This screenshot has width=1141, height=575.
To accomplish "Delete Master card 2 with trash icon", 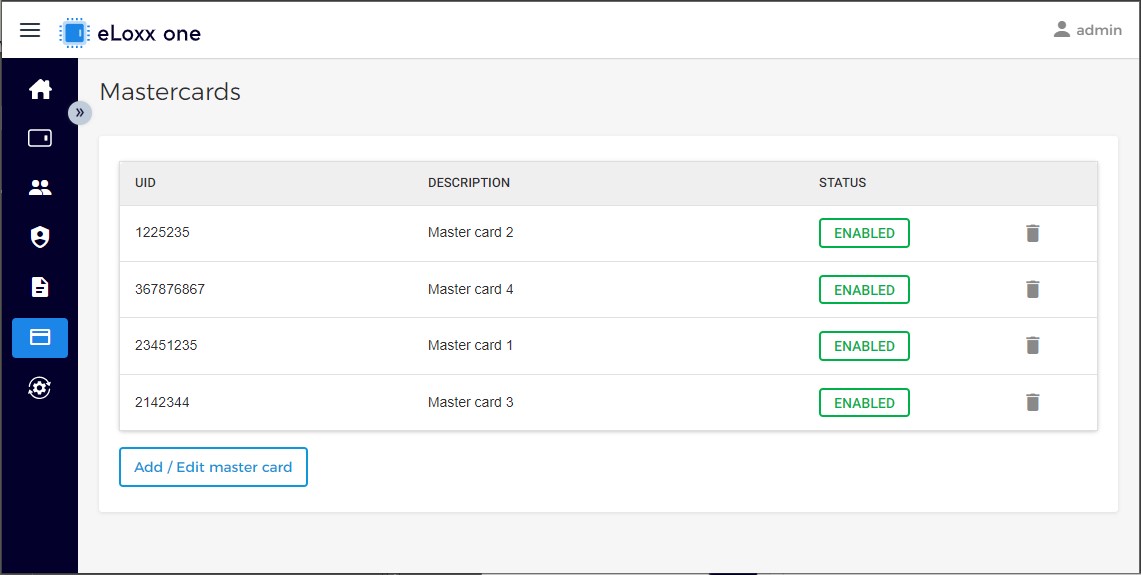I will coord(1032,233).
